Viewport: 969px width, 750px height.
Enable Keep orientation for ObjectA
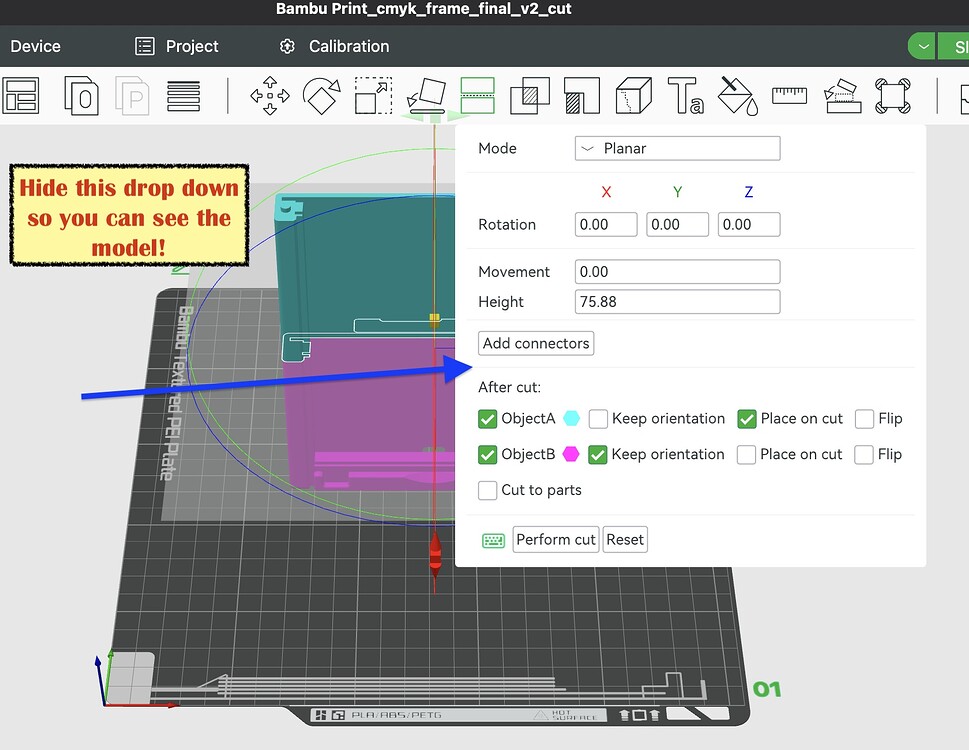click(598, 419)
